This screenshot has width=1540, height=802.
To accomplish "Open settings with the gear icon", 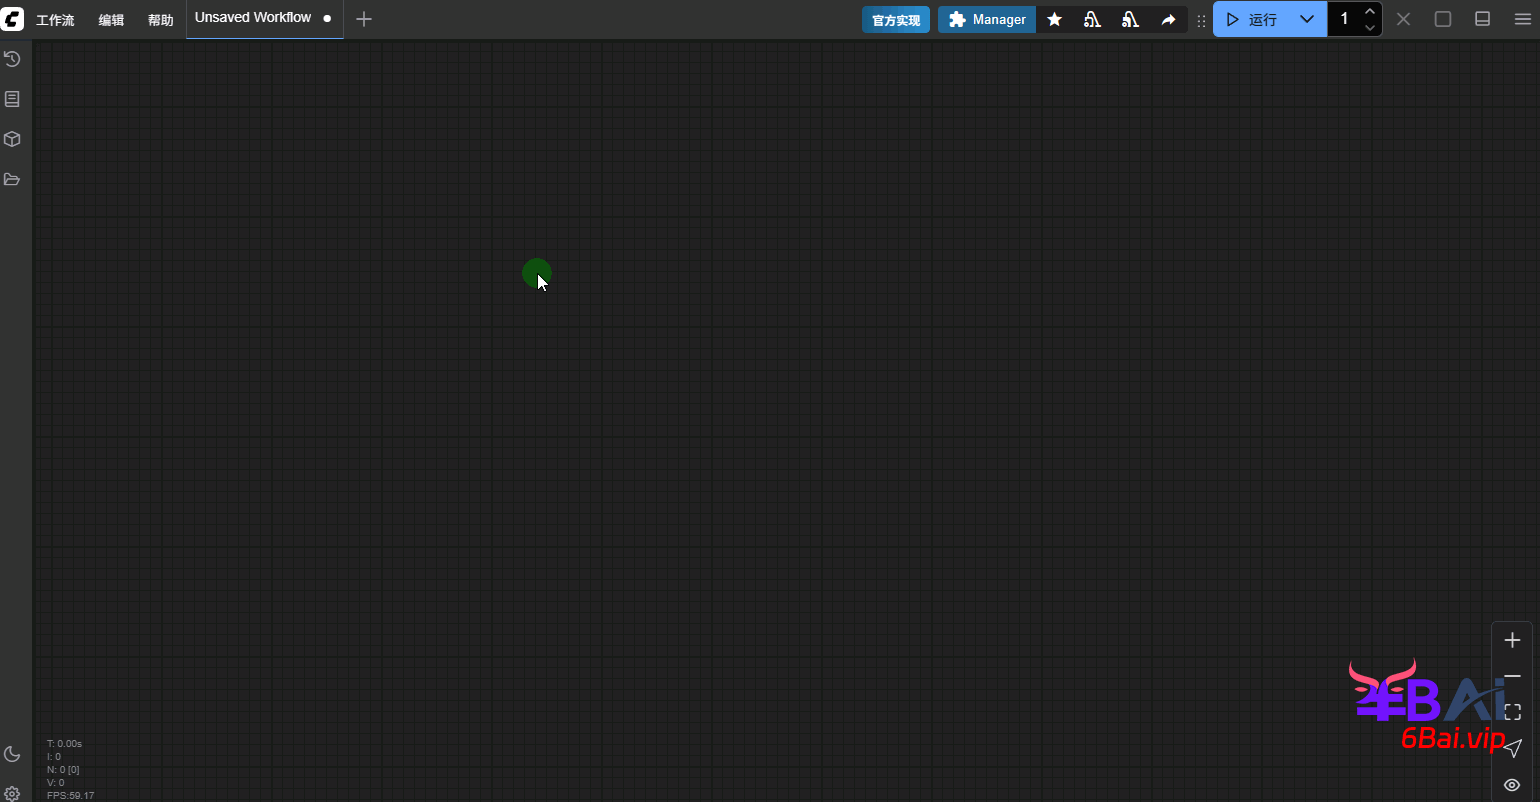I will 12,794.
